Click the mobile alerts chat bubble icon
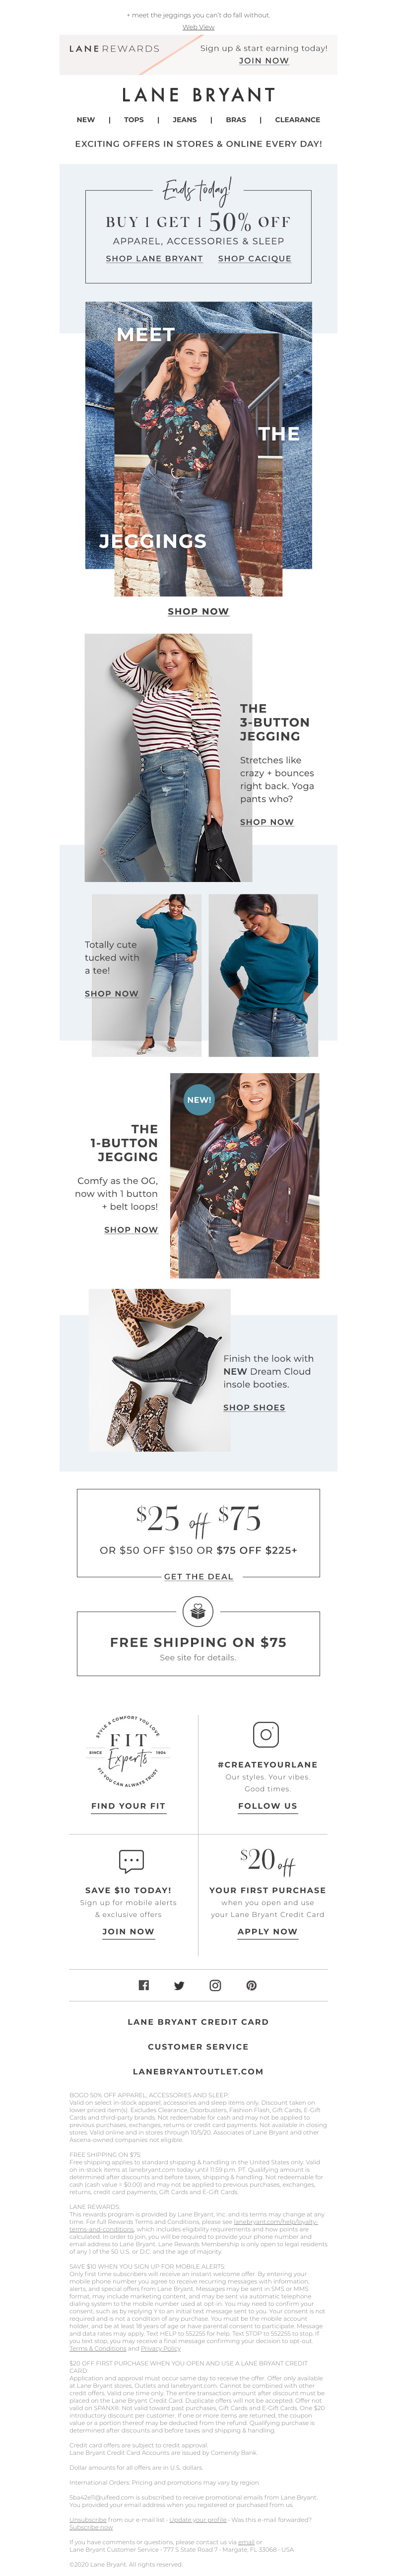This screenshot has height=2576, width=397. (131, 1860)
